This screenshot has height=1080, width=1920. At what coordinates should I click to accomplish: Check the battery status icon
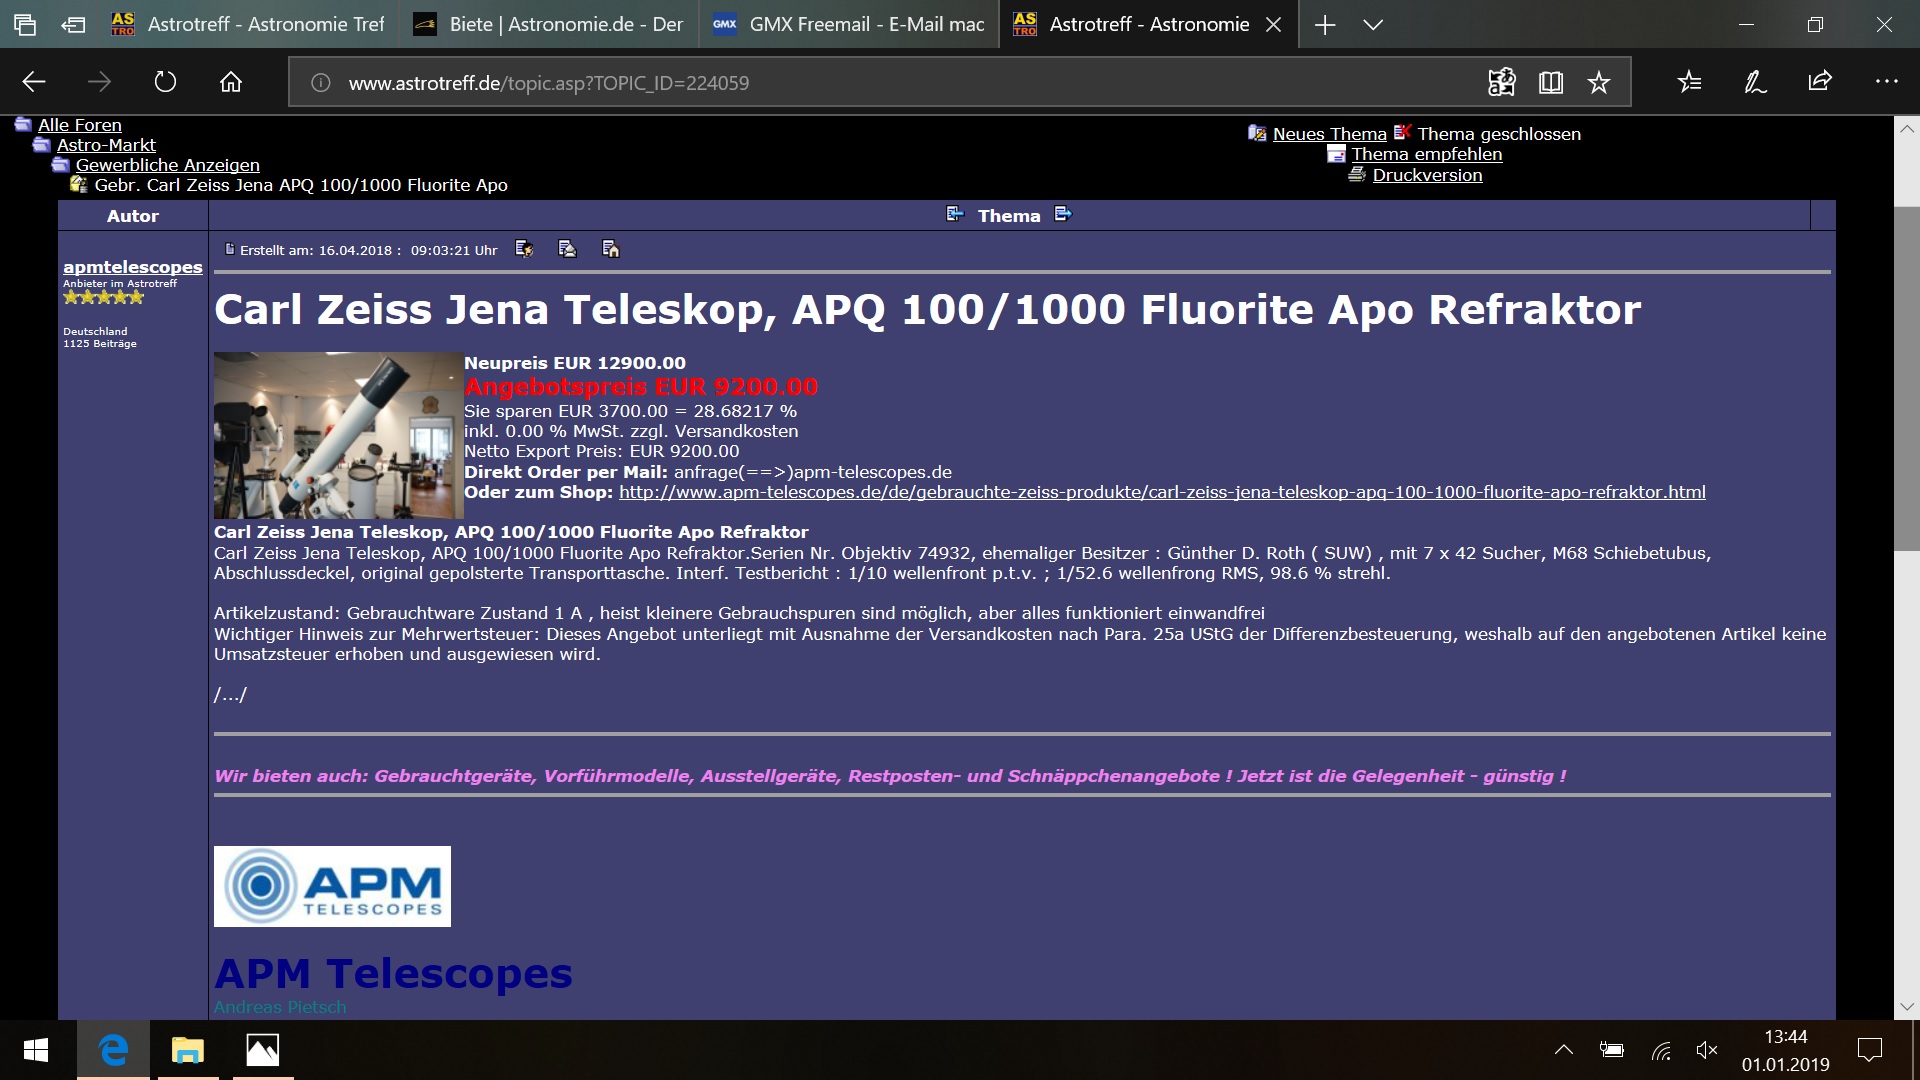pos(1612,1050)
